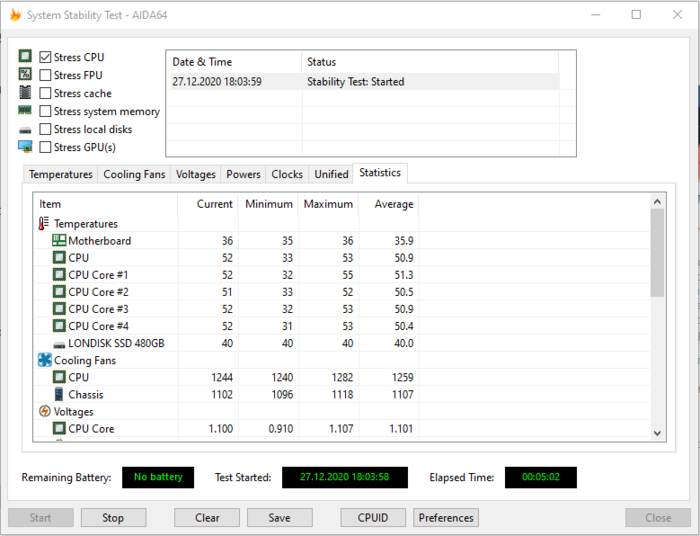Image resolution: width=700 pixels, height=536 pixels.
Task: Click the LONDISK SSD drive icon
Action: pyautogui.click(x=59, y=345)
